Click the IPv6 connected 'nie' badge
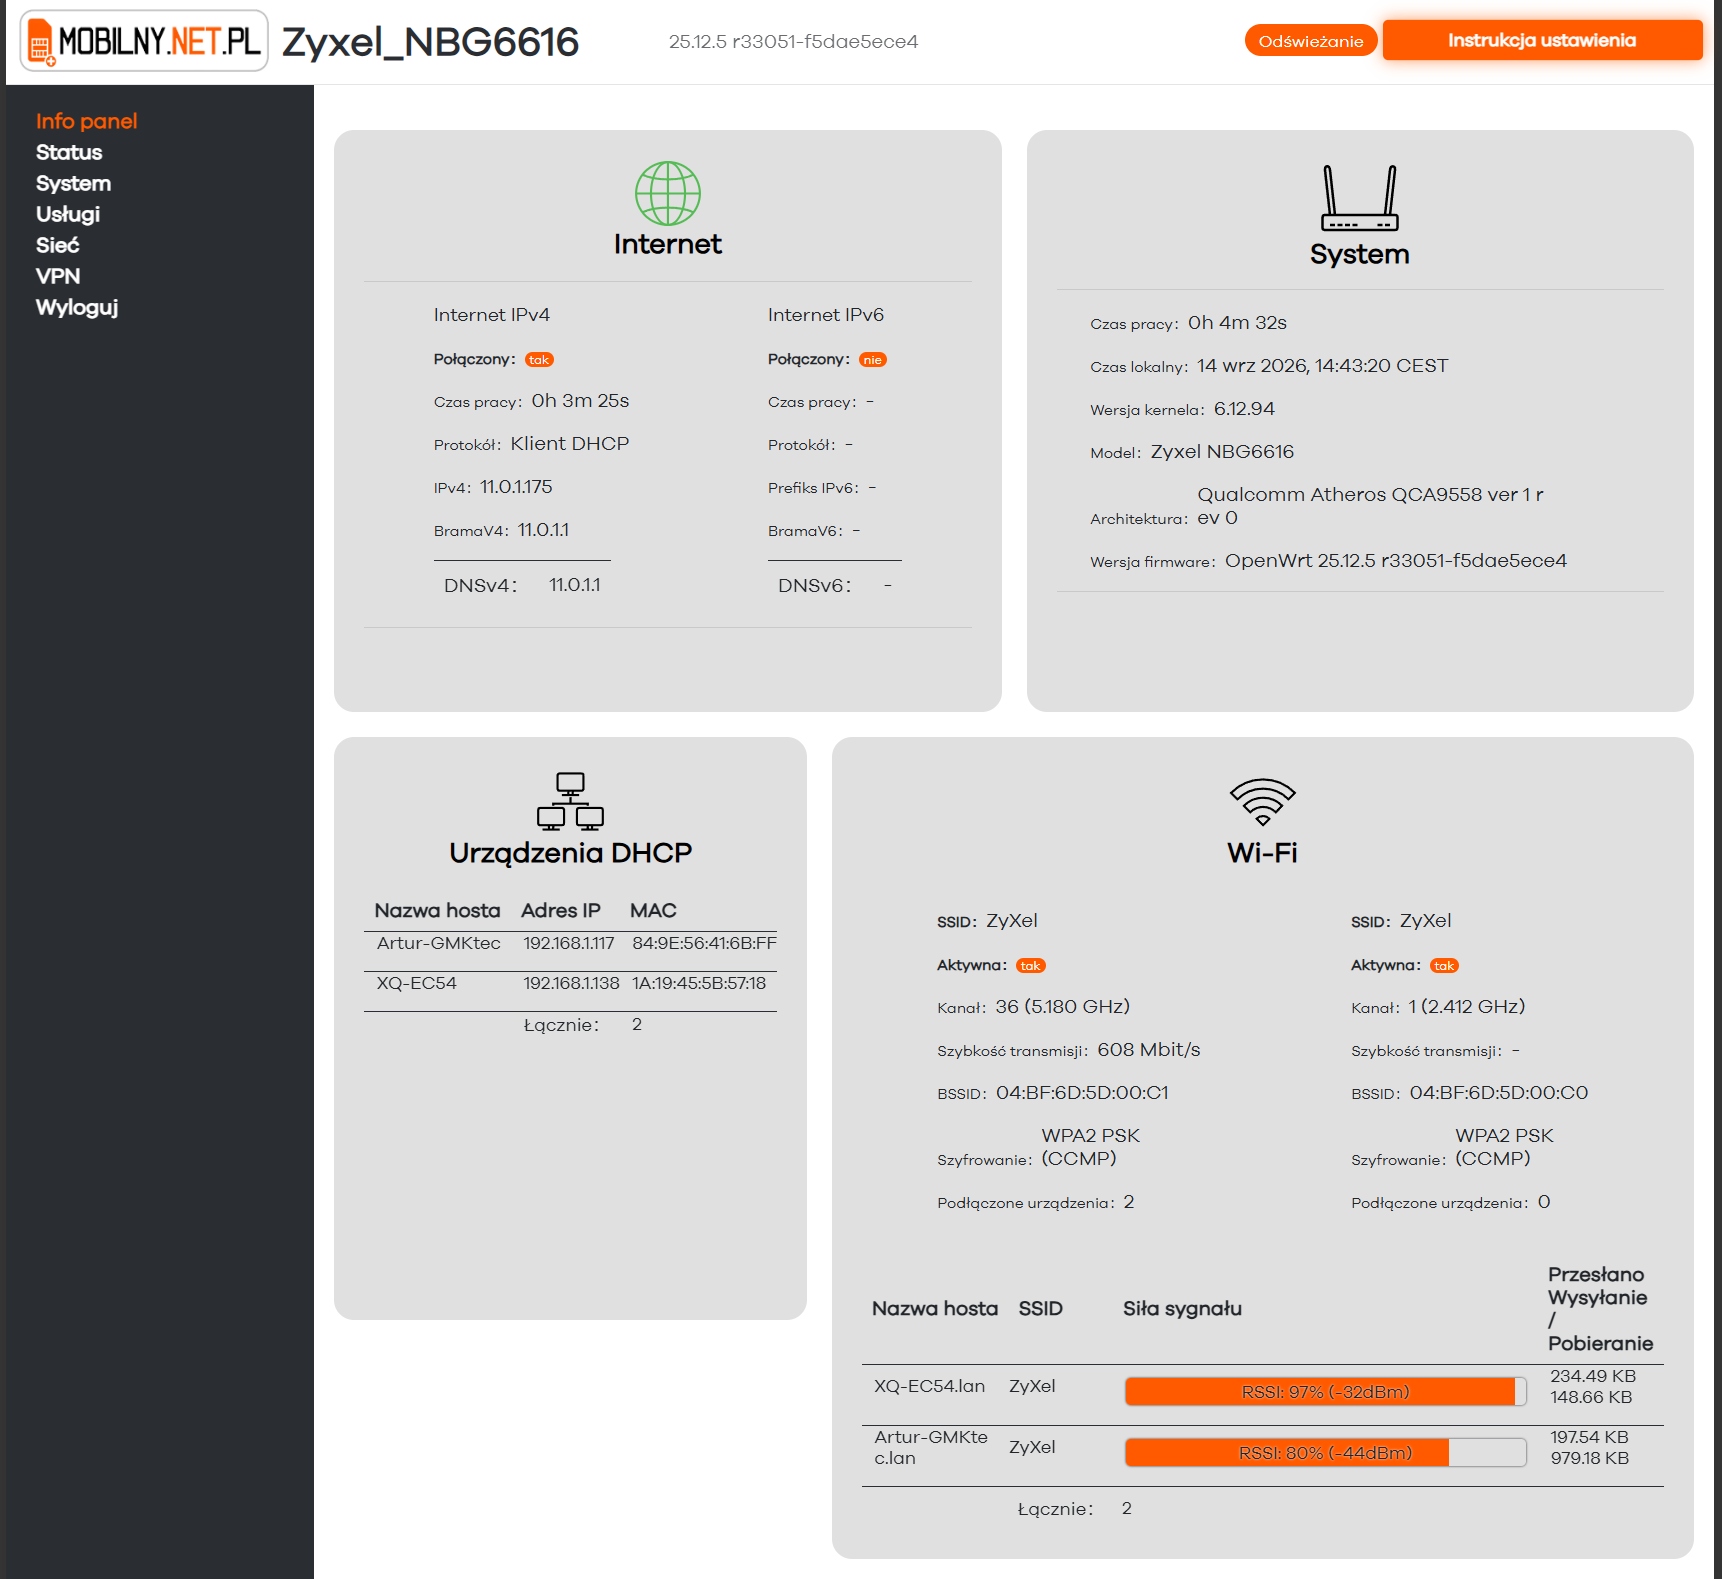 click(x=873, y=360)
